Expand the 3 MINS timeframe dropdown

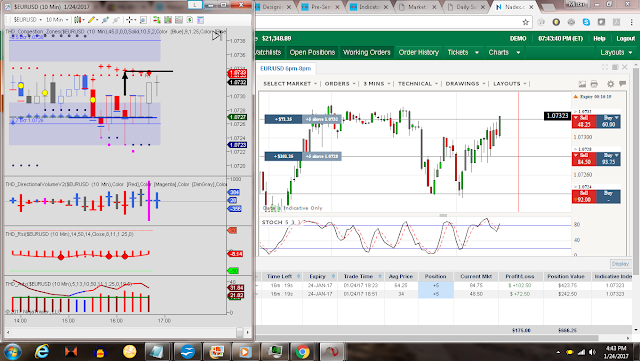coord(376,84)
